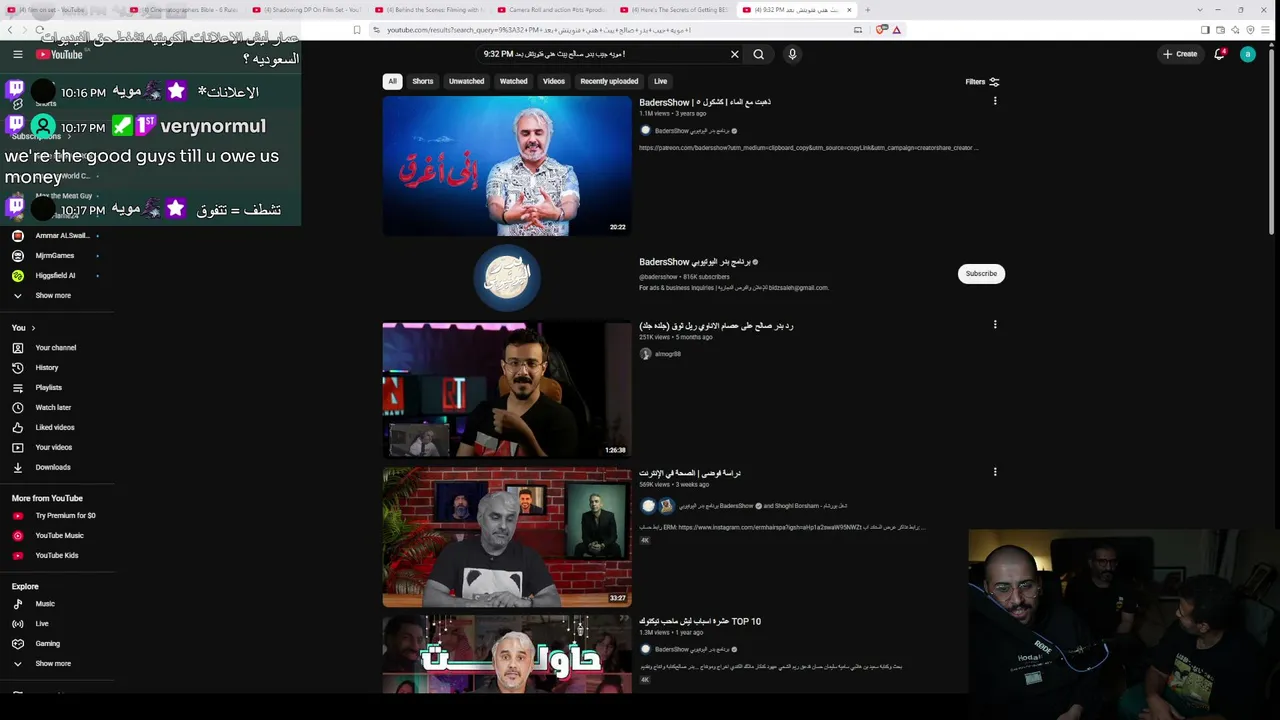This screenshot has height=720, width=1280.
Task: Open the account avatar menu
Action: [x=1247, y=54]
